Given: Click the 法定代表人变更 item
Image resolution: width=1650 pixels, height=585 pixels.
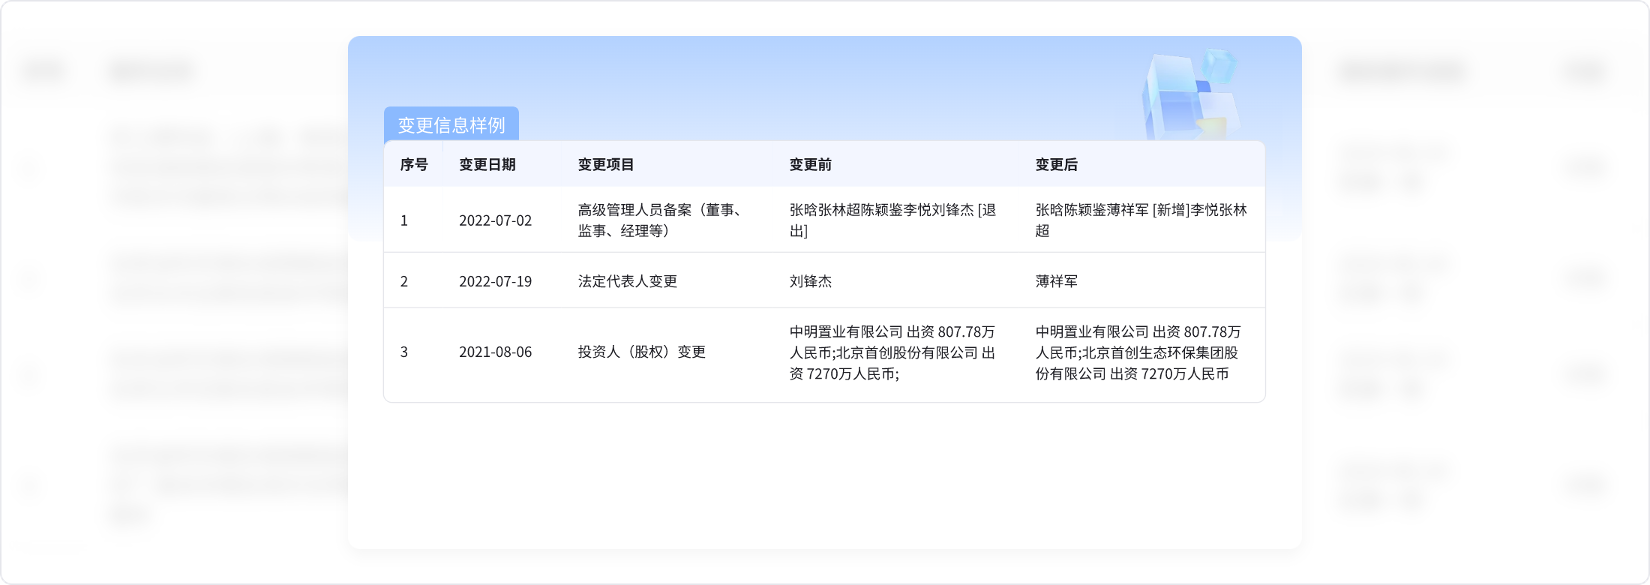Looking at the screenshot, I should [x=627, y=281].
